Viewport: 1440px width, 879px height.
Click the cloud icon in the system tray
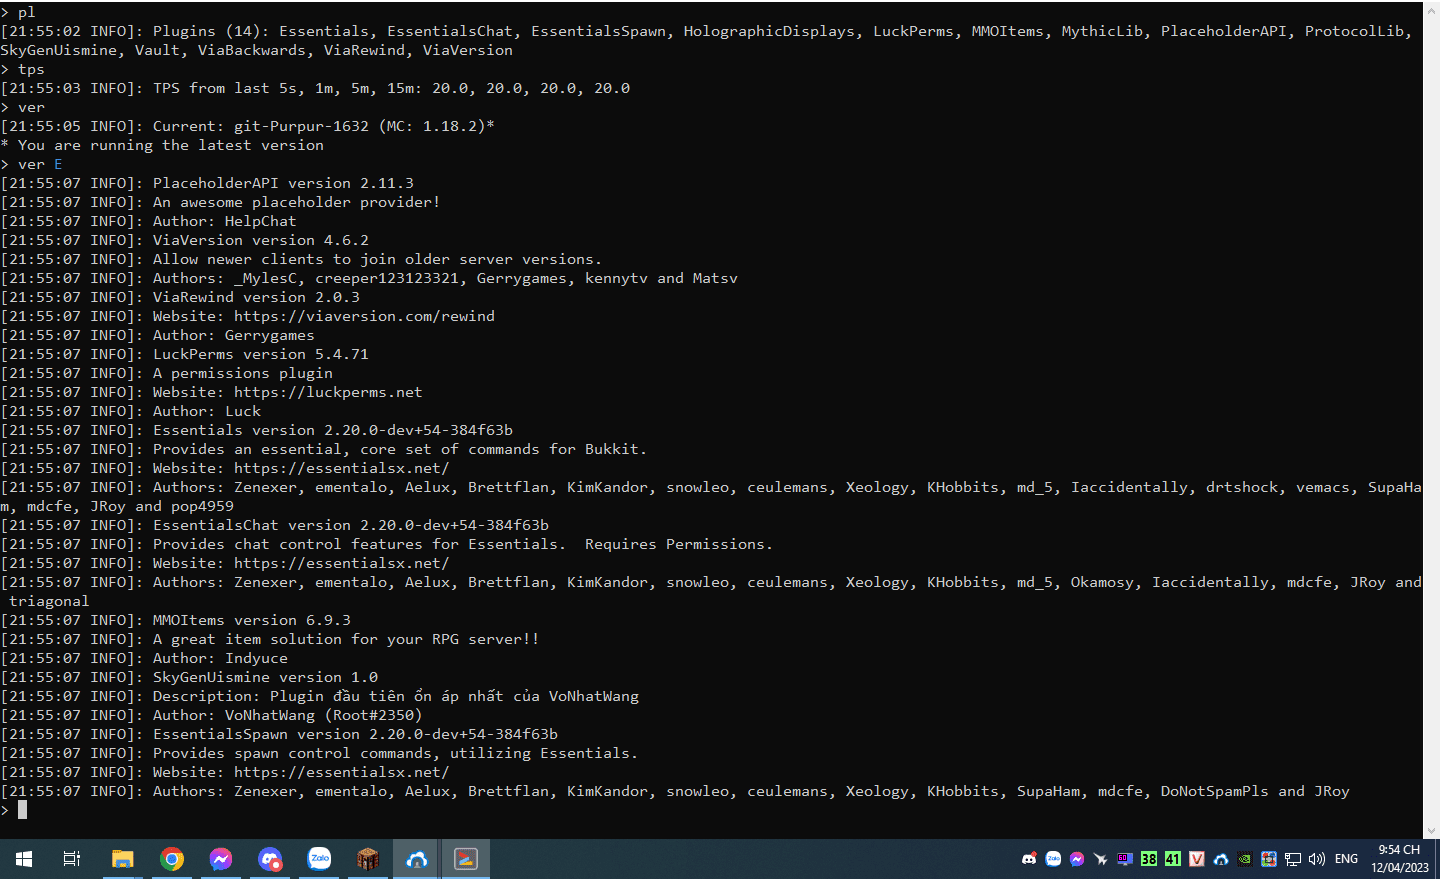click(x=1221, y=859)
